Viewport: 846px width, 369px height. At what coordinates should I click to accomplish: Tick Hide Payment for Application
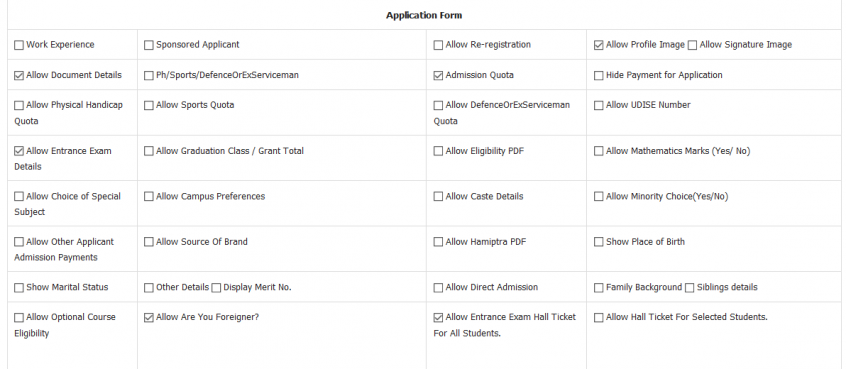click(598, 76)
